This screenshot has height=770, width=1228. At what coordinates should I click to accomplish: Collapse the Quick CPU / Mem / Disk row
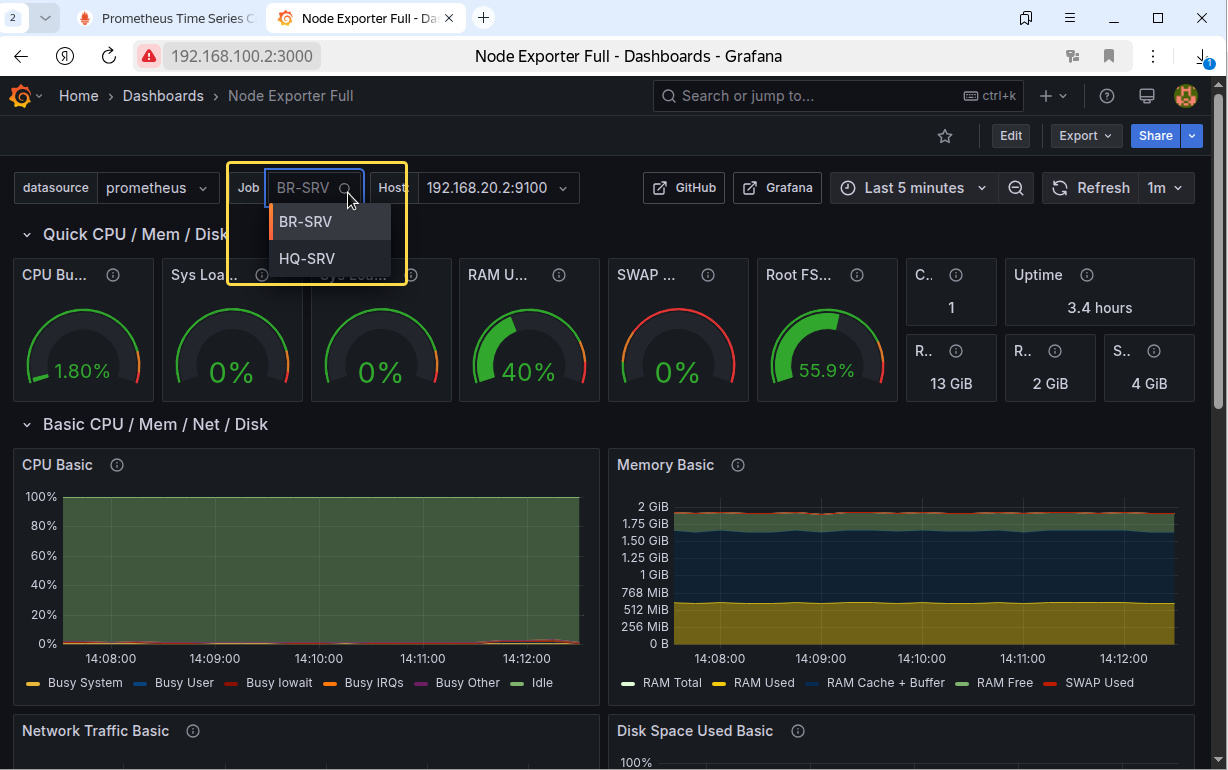pyautogui.click(x=27, y=234)
